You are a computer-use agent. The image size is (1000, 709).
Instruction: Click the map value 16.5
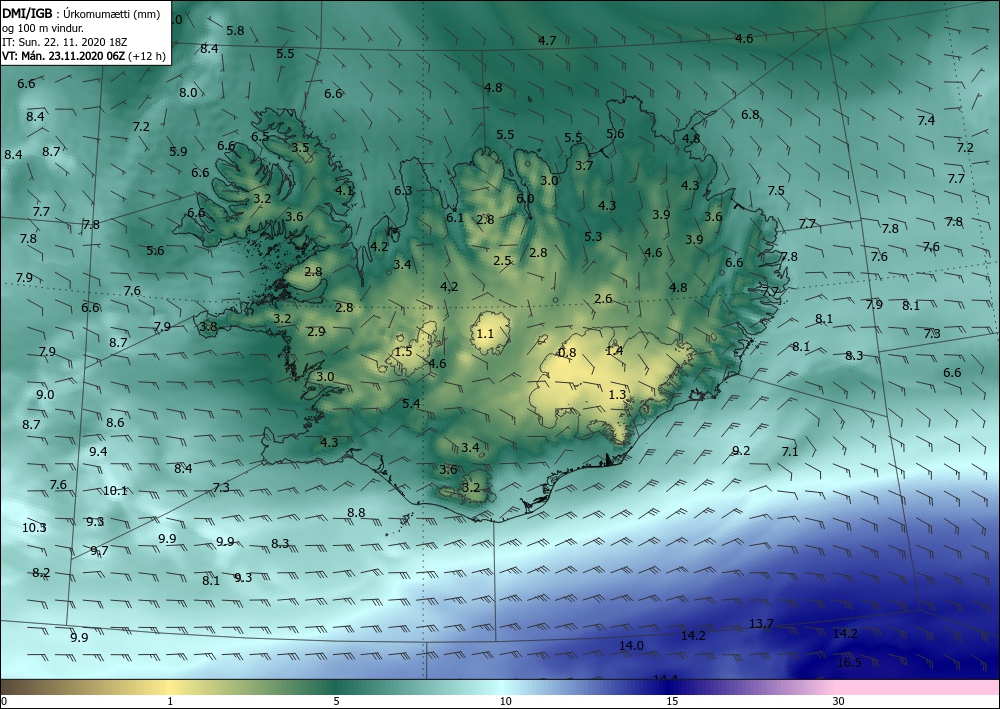pyautogui.click(x=849, y=662)
